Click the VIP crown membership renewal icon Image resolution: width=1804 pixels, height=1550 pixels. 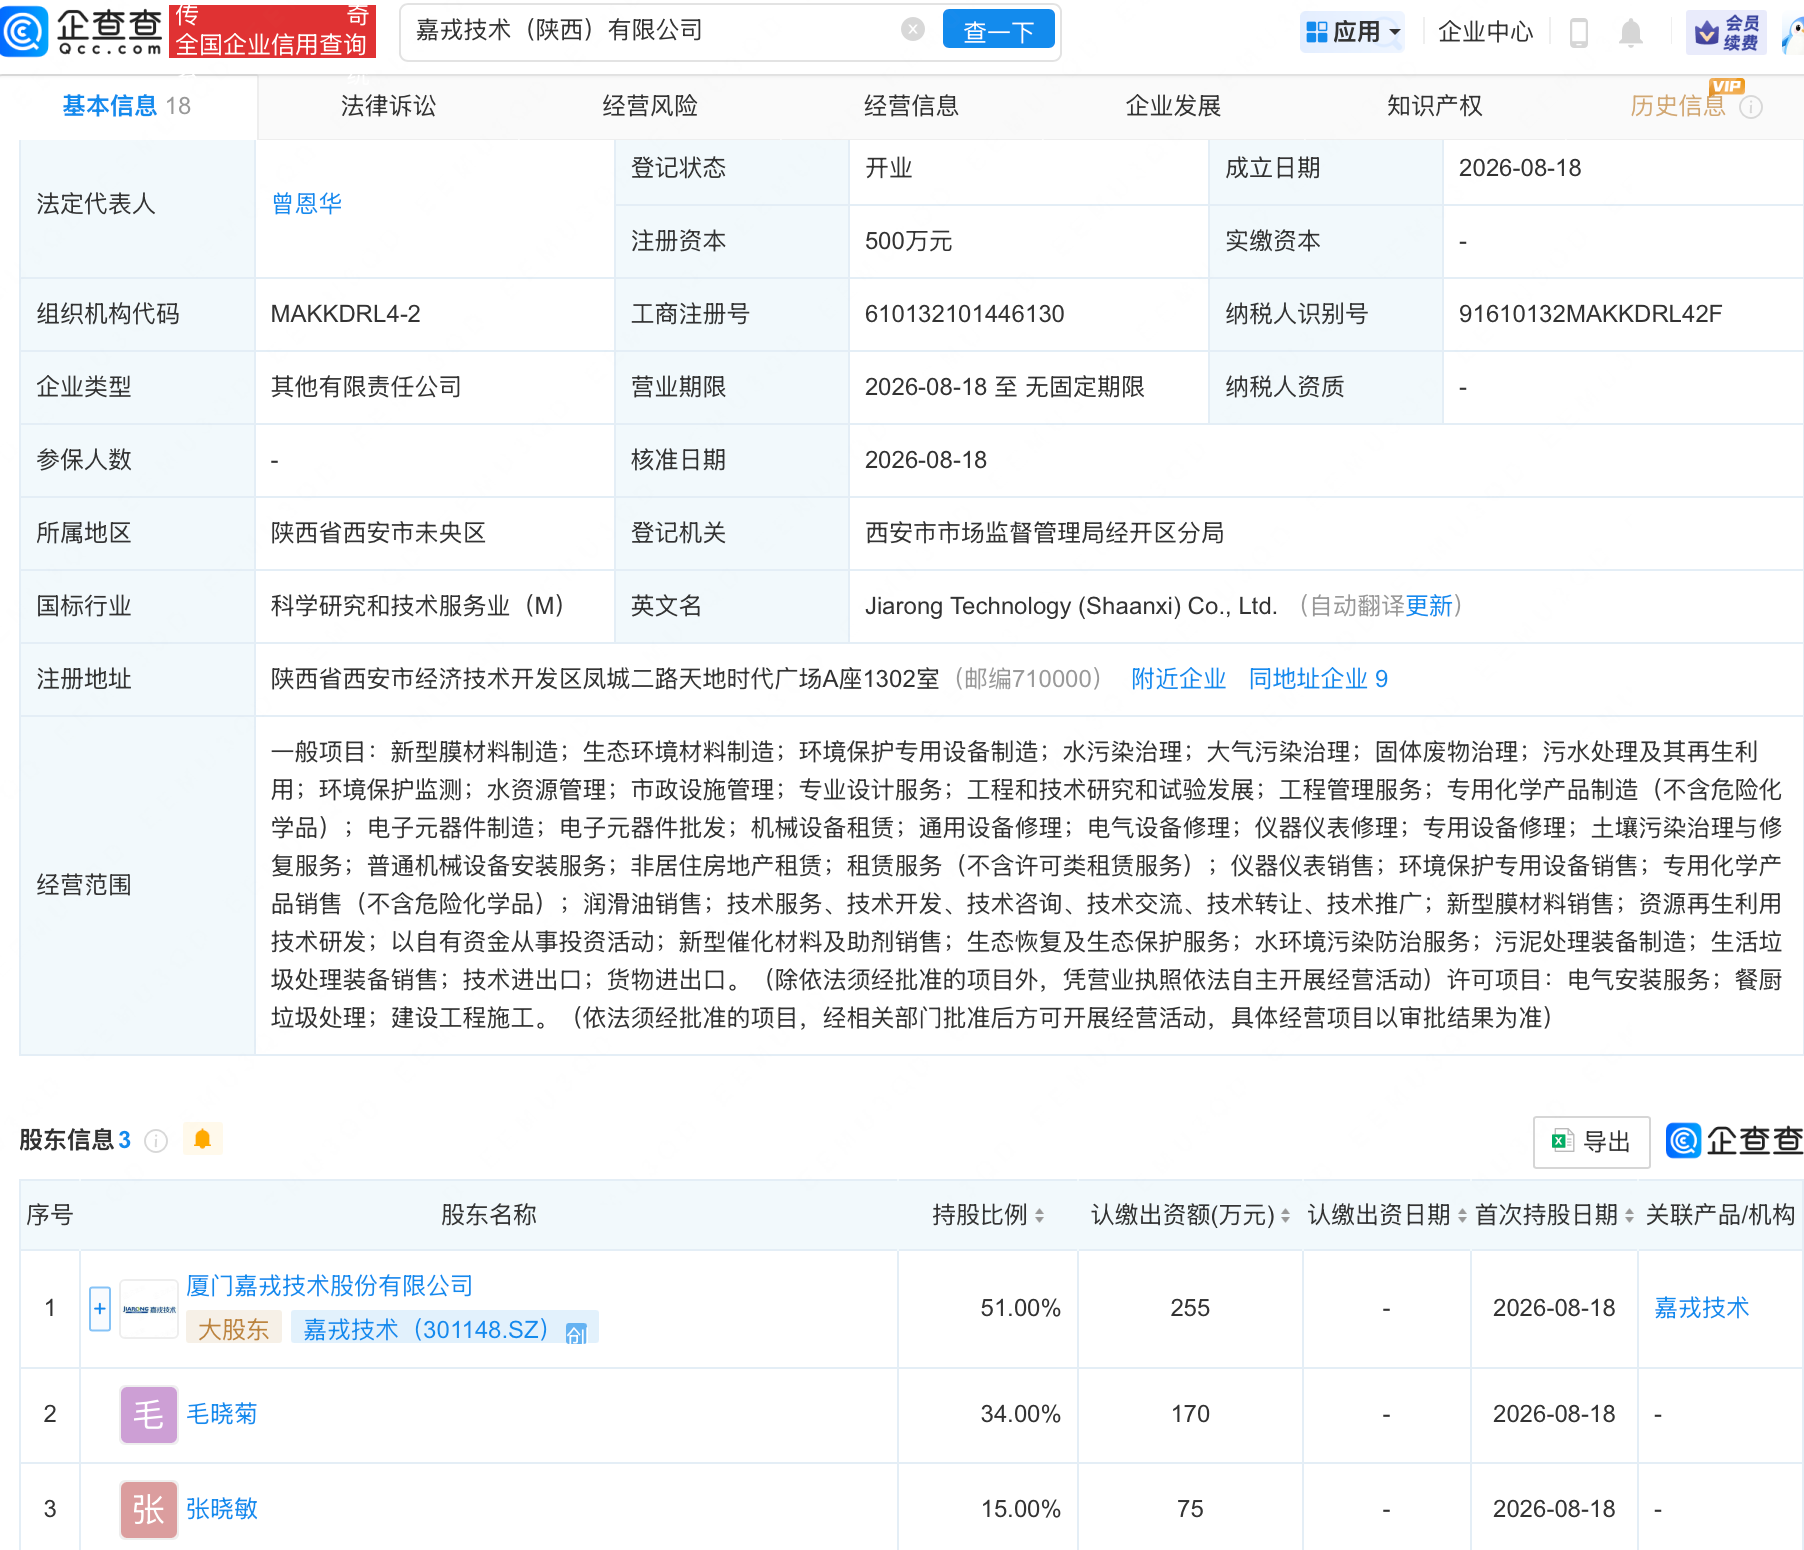click(1726, 33)
